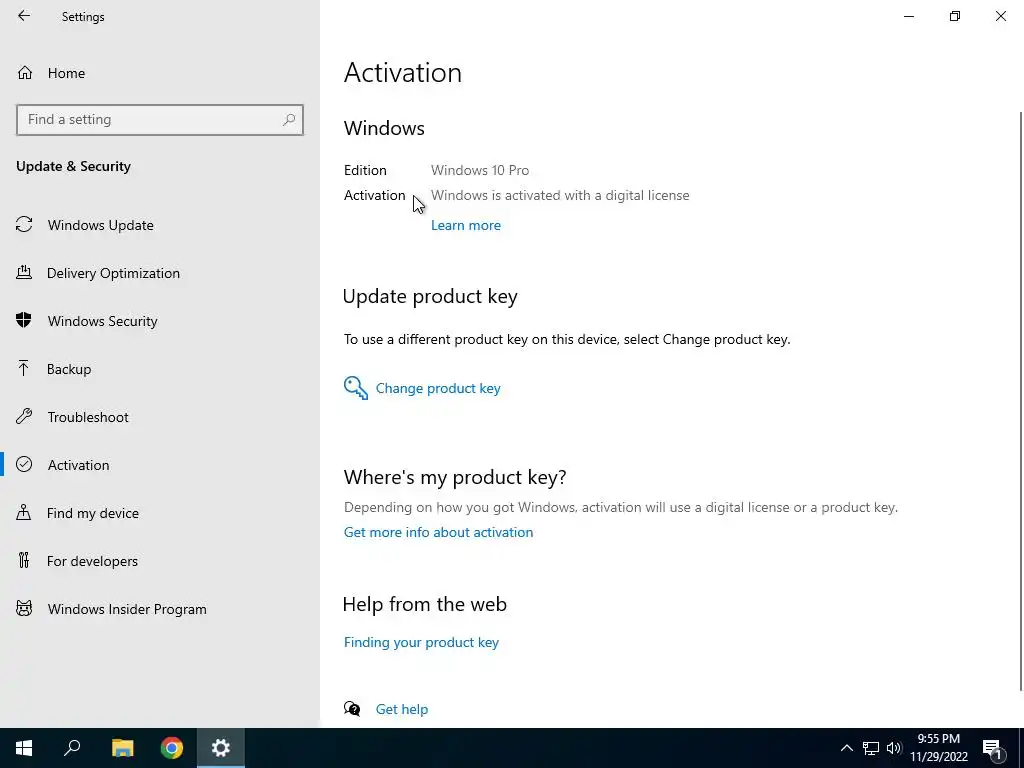Click the 'Where's my product key?' heading
This screenshot has height=768, width=1024.
pos(455,477)
